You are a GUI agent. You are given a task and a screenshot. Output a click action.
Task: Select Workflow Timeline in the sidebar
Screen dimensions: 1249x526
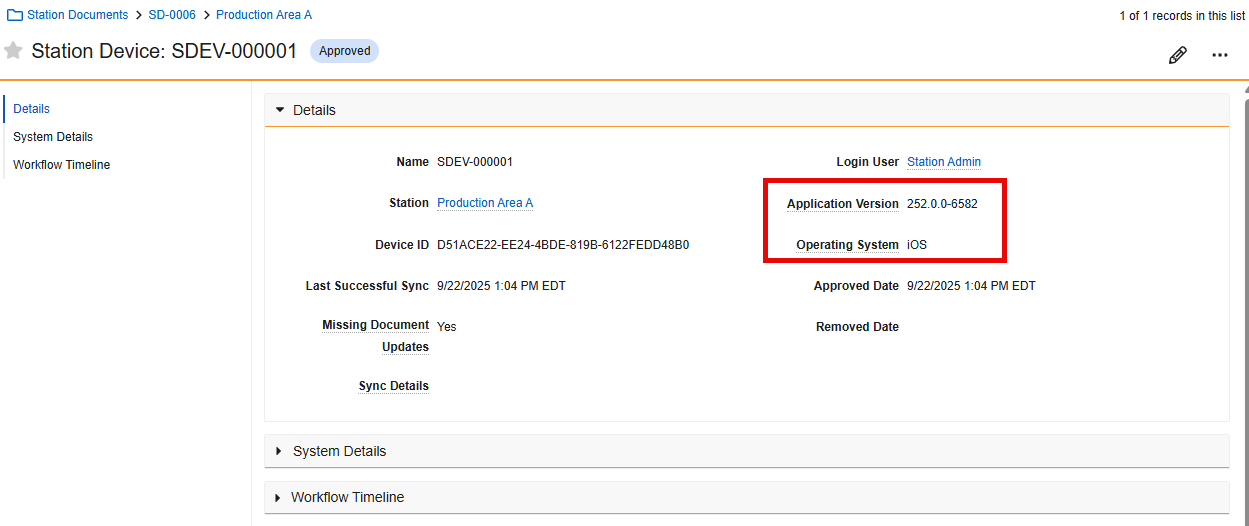coord(61,165)
